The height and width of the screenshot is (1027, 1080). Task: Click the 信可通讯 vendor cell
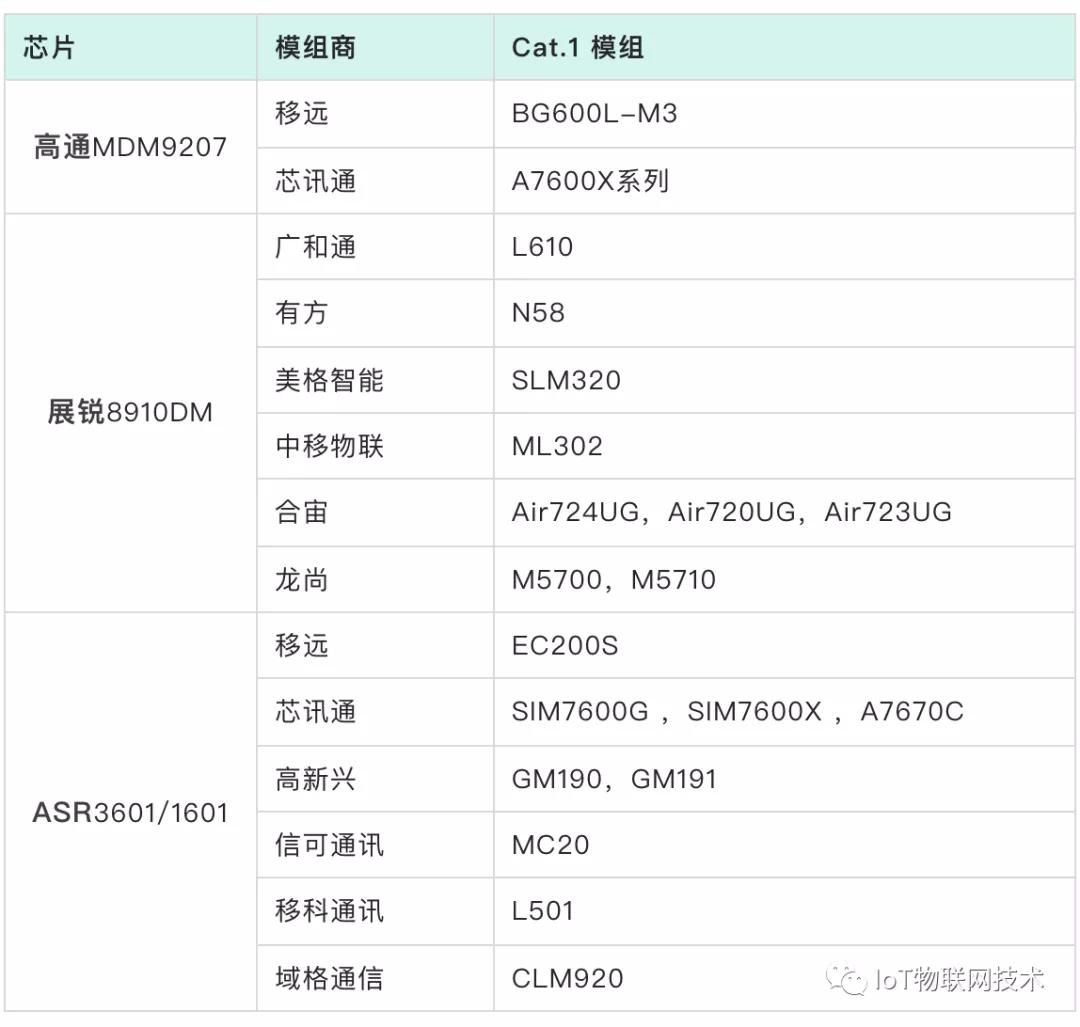[329, 845]
